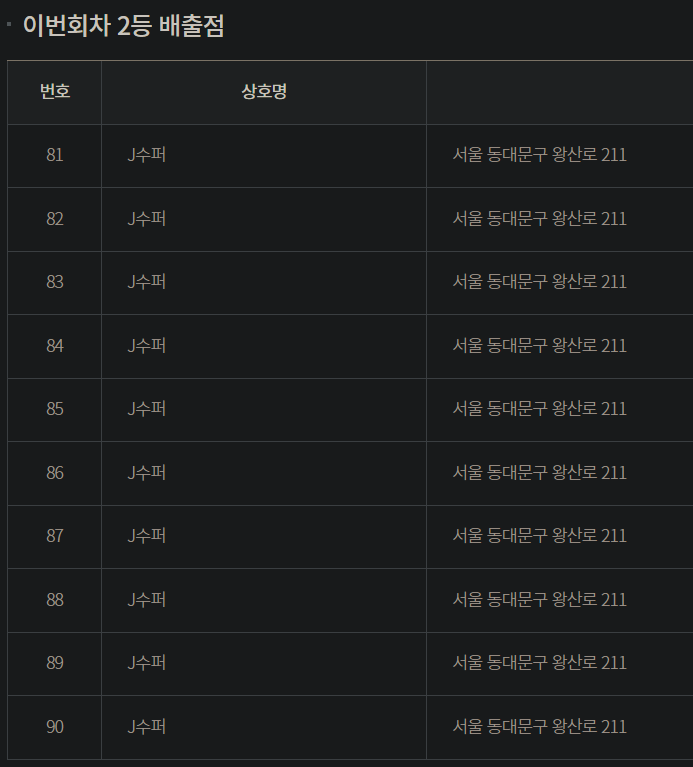The image size is (693, 767).
Task: Click row number 90
Action: click(54, 727)
